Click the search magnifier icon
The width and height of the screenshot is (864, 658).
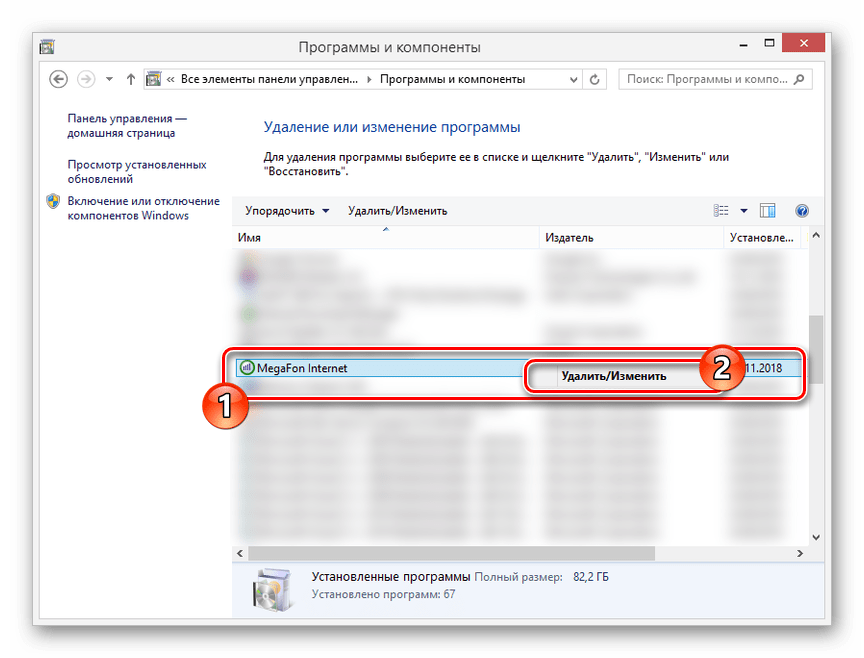tap(800, 79)
